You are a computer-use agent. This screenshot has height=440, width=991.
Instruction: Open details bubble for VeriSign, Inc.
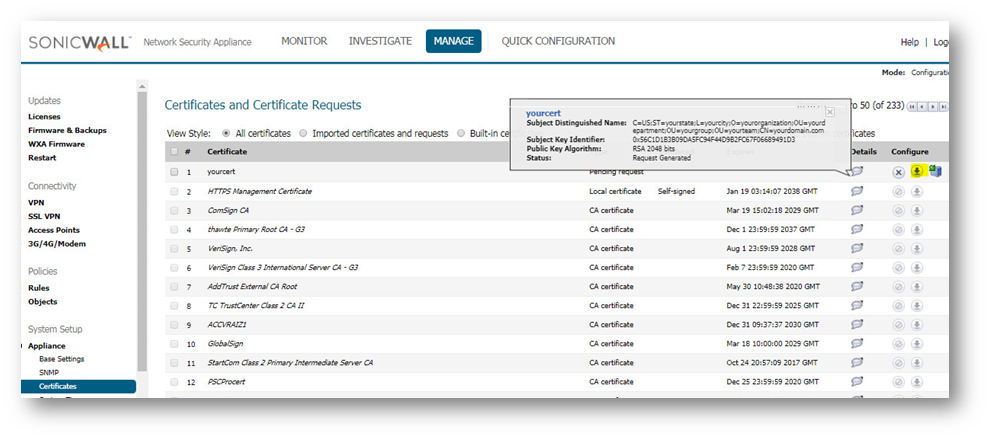click(x=857, y=248)
